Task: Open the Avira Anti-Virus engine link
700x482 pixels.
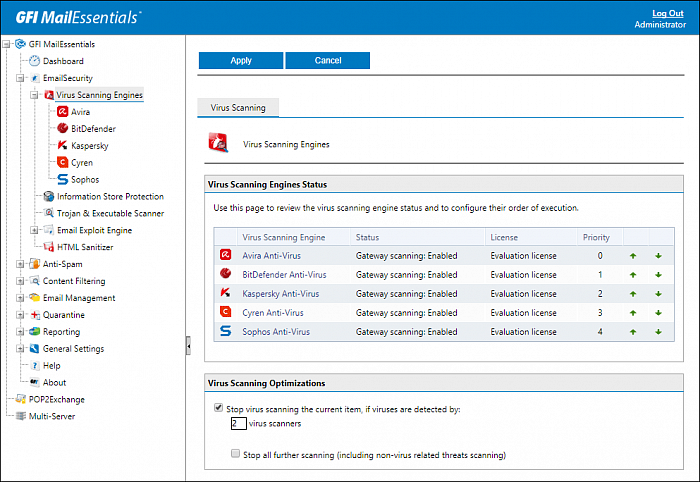Action: [271, 256]
